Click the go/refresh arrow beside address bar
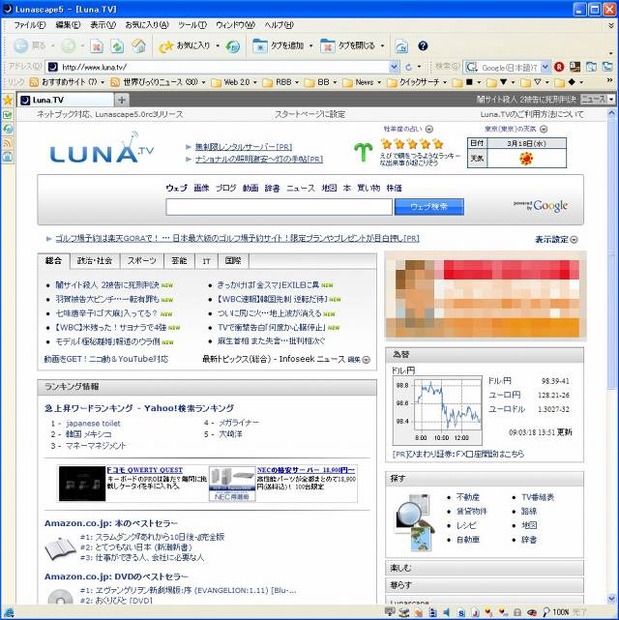 [x=409, y=67]
